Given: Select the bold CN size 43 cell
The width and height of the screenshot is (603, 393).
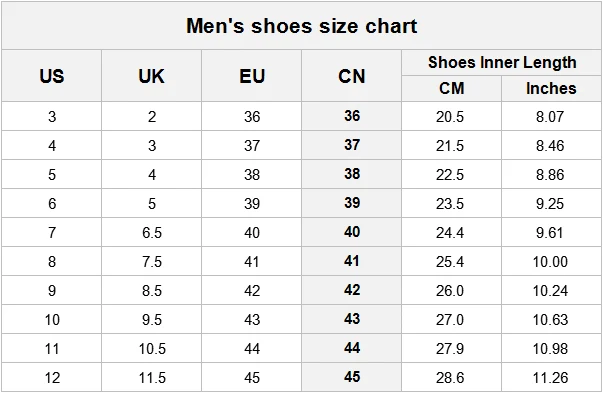Looking at the screenshot, I should point(352,319).
